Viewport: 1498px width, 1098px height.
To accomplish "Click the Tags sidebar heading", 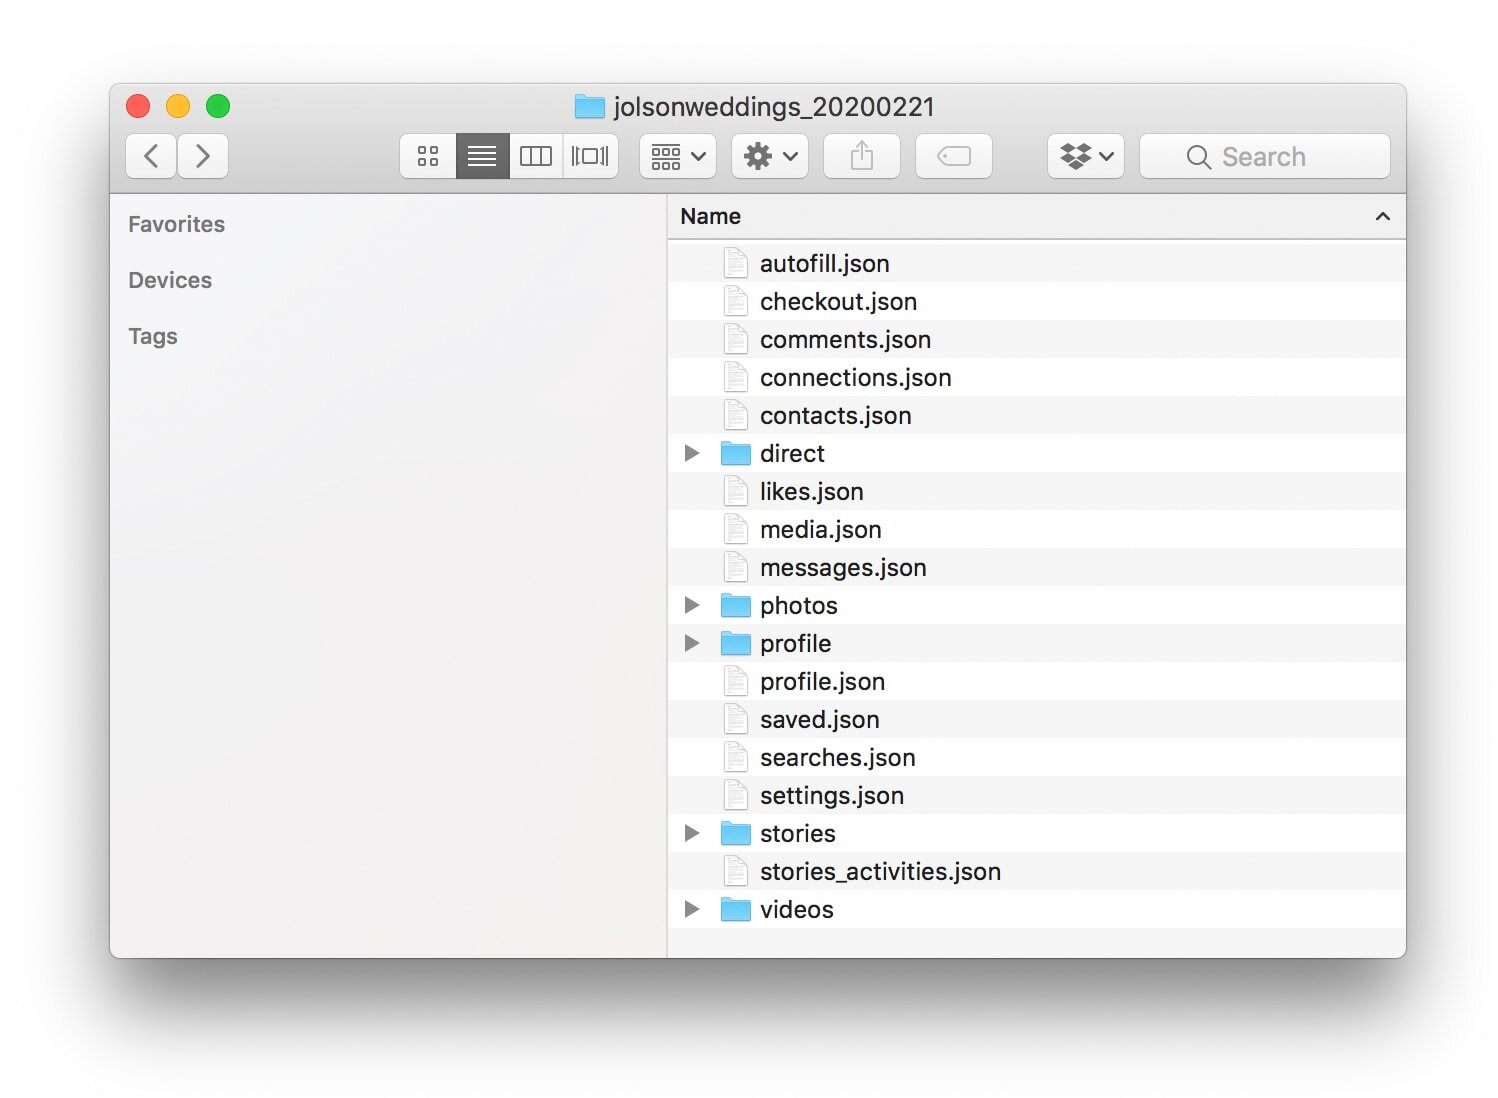I will coord(153,336).
